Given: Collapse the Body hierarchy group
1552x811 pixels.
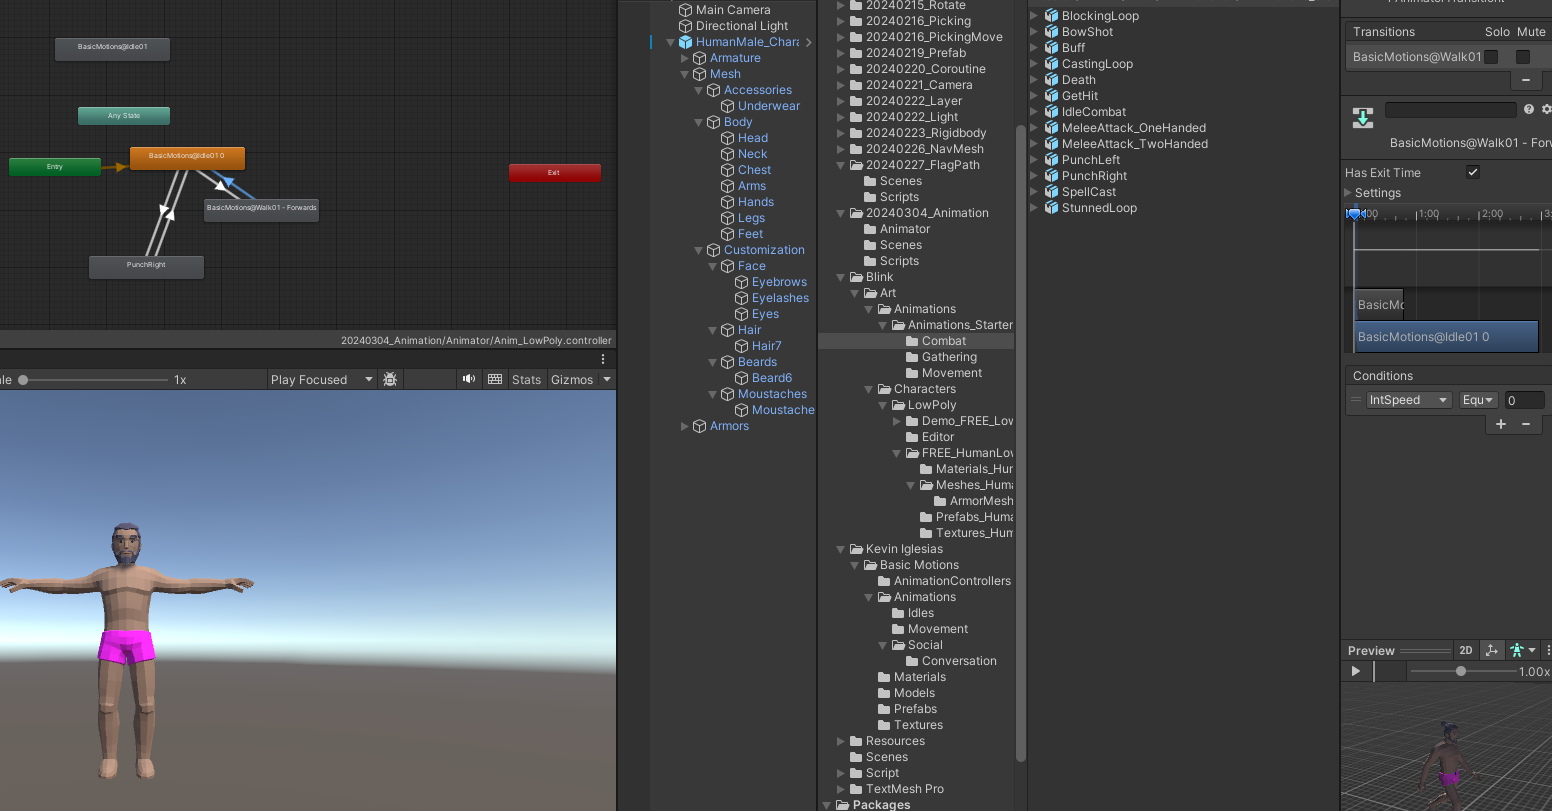Looking at the screenshot, I should point(699,122).
